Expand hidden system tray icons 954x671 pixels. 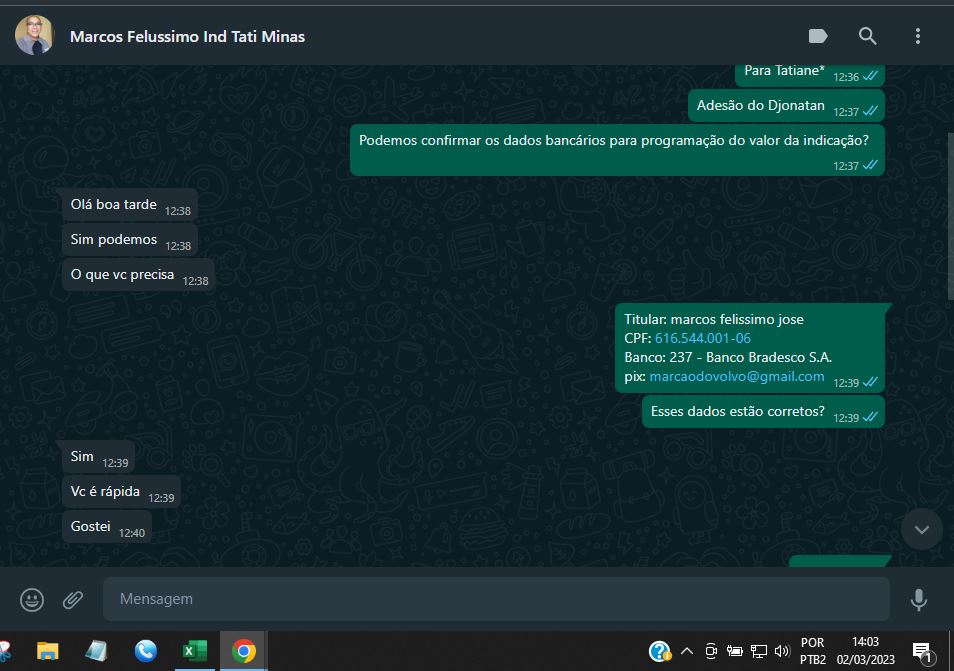(687, 651)
